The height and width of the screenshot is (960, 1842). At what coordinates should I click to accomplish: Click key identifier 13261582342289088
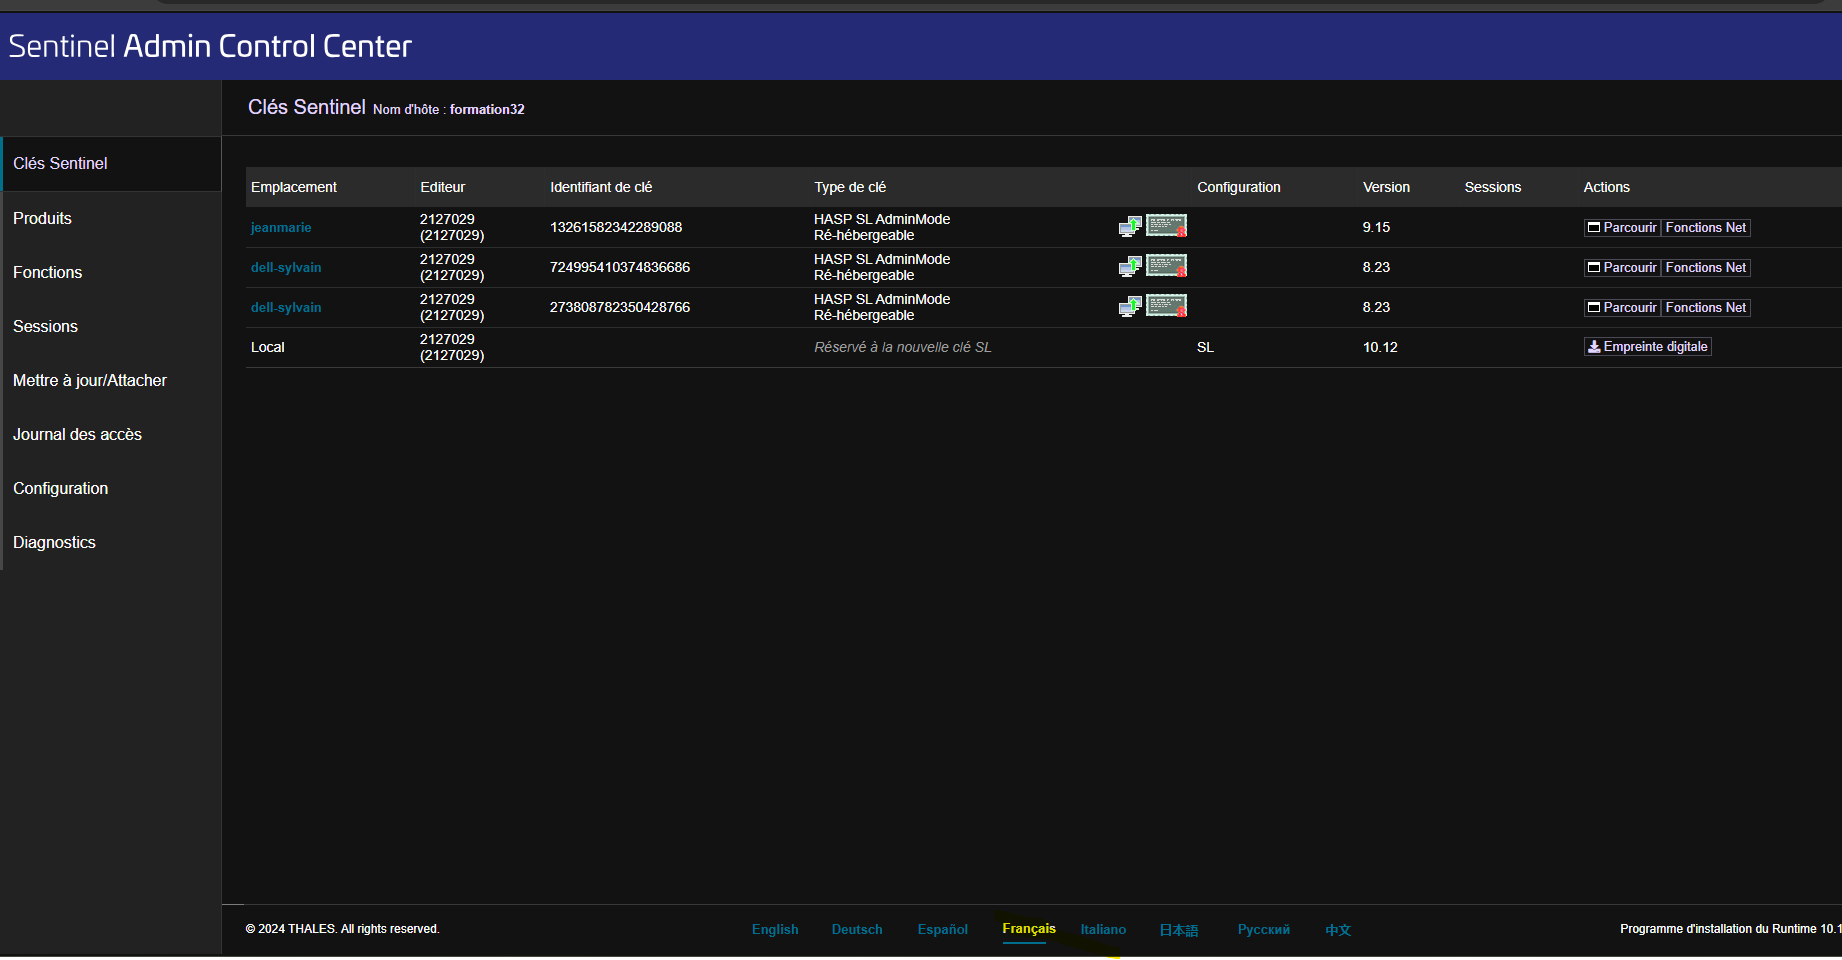(616, 227)
